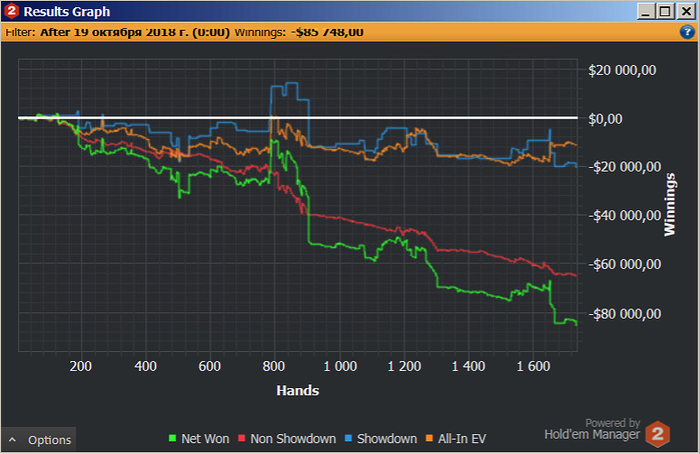Toggle the All-In EV line label
Viewport: 700px width, 454px height.
click(x=462, y=439)
